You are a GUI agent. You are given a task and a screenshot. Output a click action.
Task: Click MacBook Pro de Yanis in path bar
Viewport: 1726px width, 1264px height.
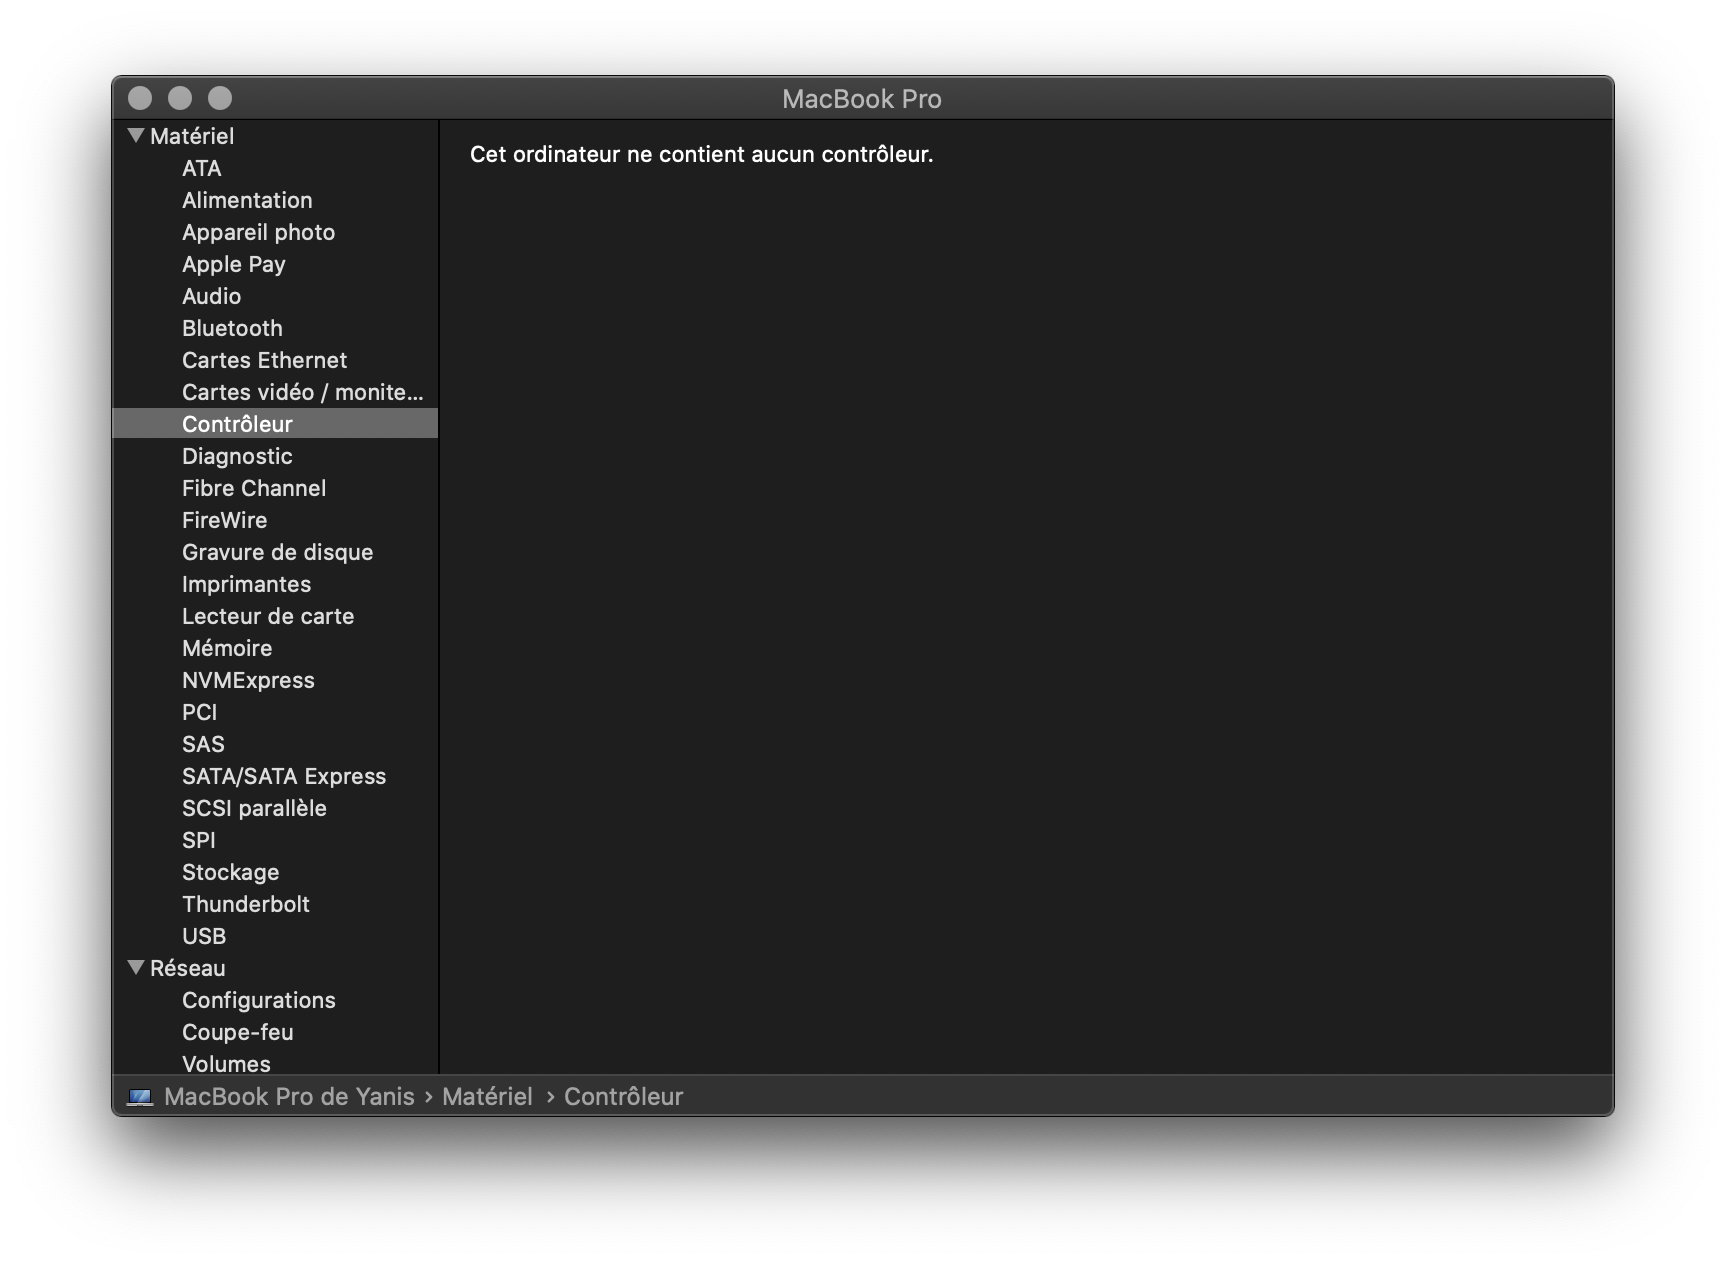click(289, 1096)
